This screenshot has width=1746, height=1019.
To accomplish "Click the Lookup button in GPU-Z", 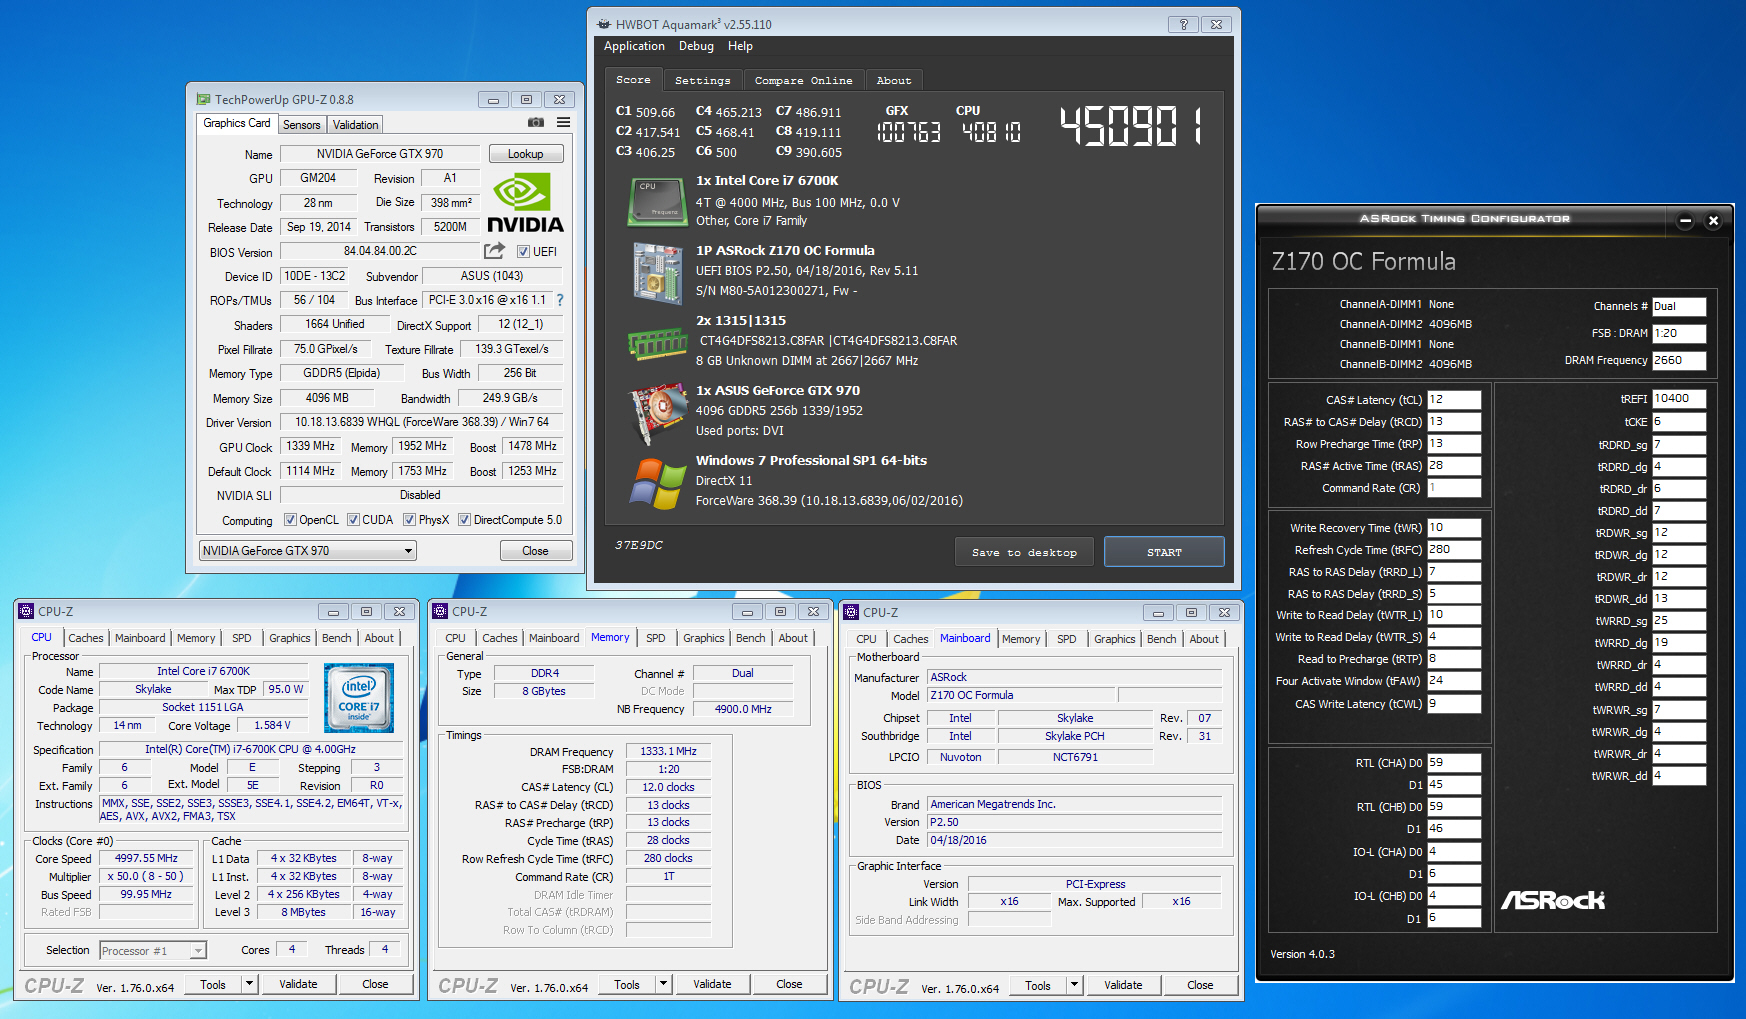I will tap(526, 154).
